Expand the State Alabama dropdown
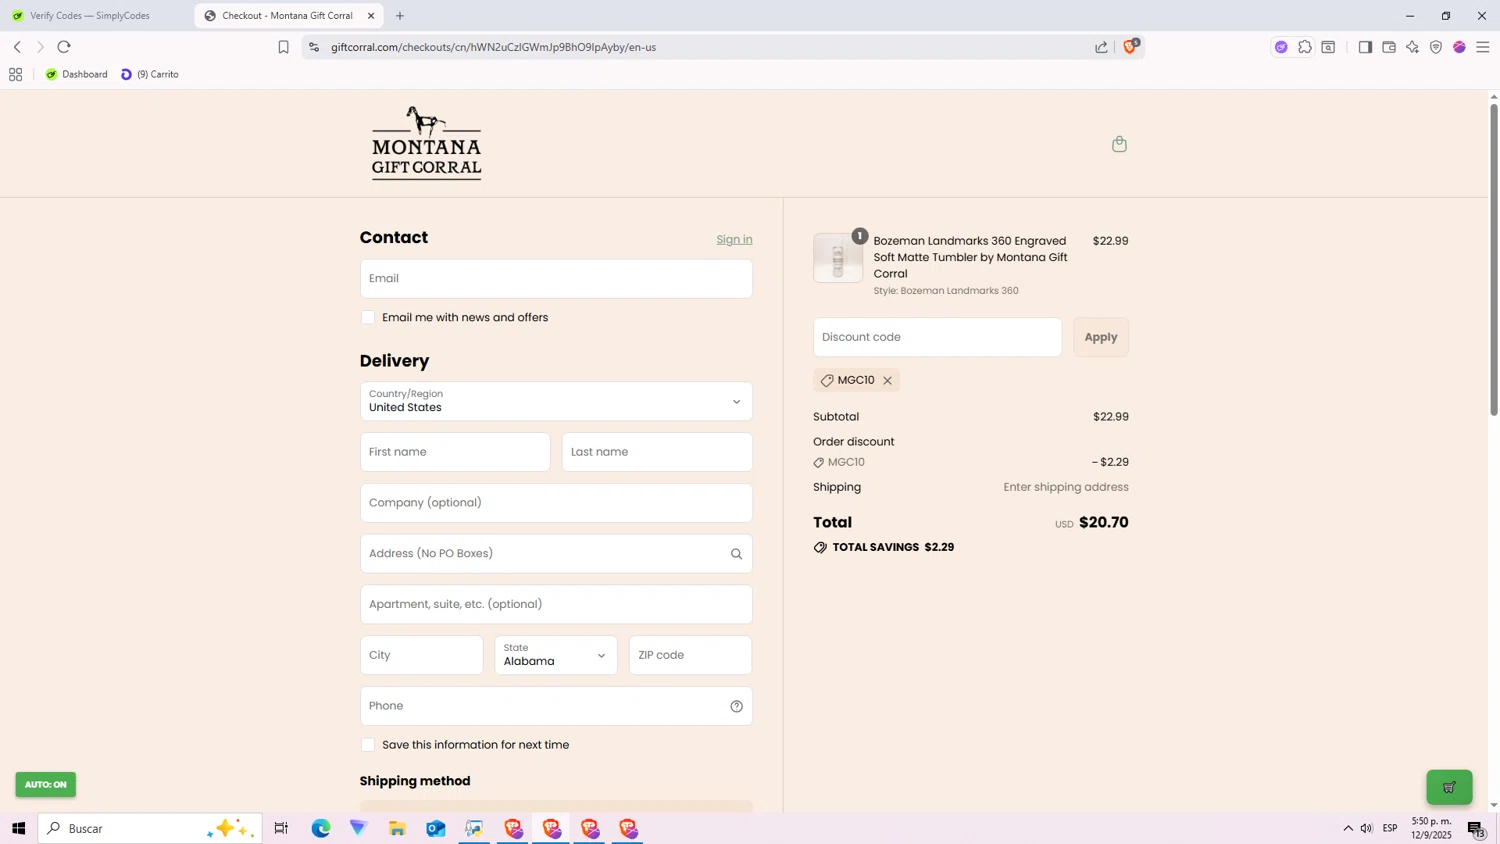 point(556,655)
